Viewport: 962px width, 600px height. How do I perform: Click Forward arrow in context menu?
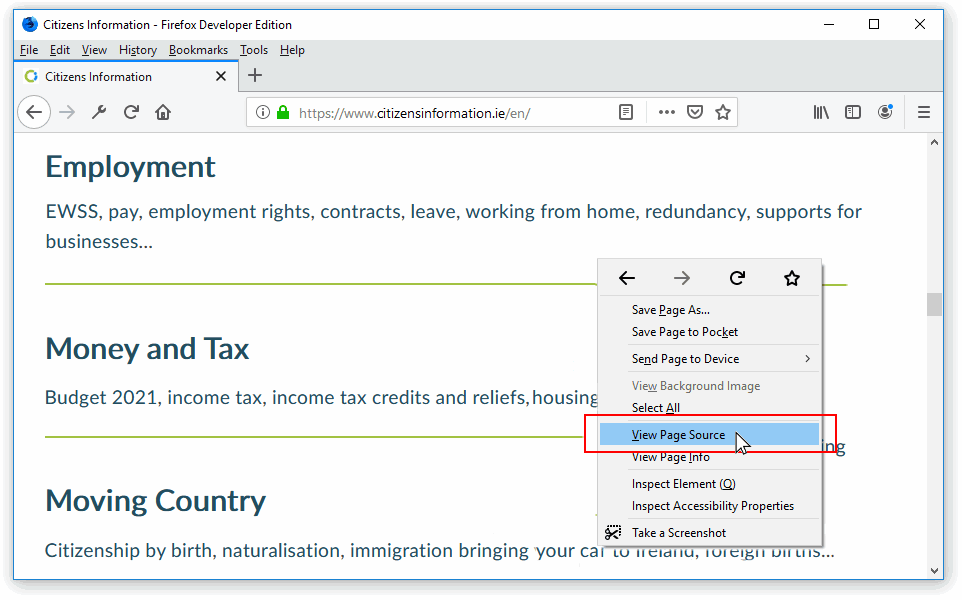[682, 279]
